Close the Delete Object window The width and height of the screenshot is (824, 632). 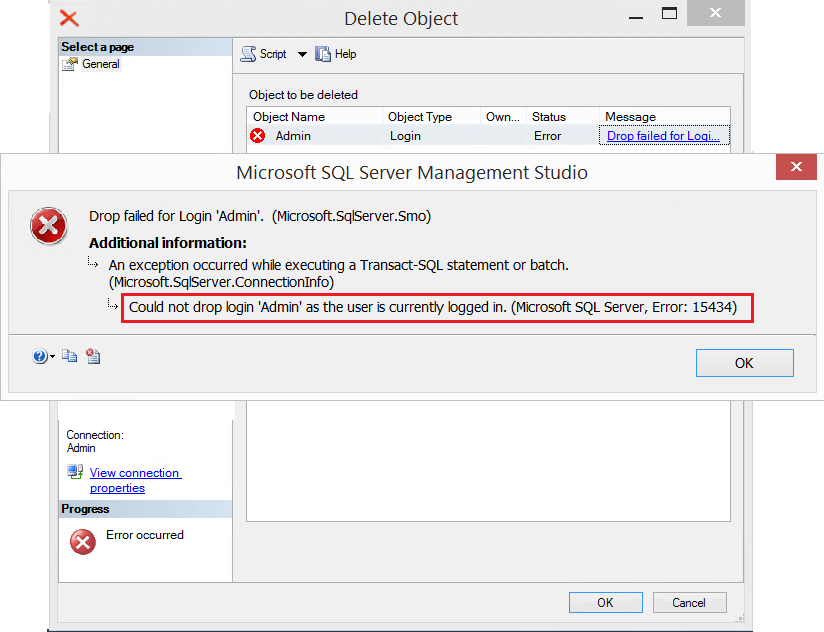click(716, 13)
